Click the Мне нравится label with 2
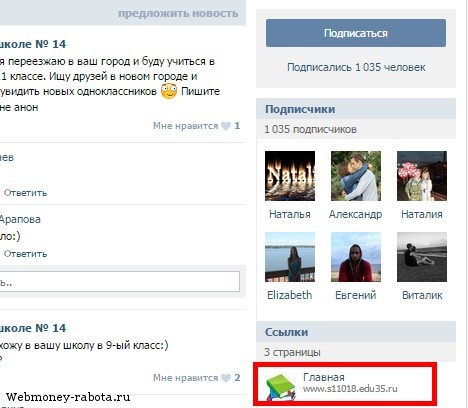 point(185,378)
